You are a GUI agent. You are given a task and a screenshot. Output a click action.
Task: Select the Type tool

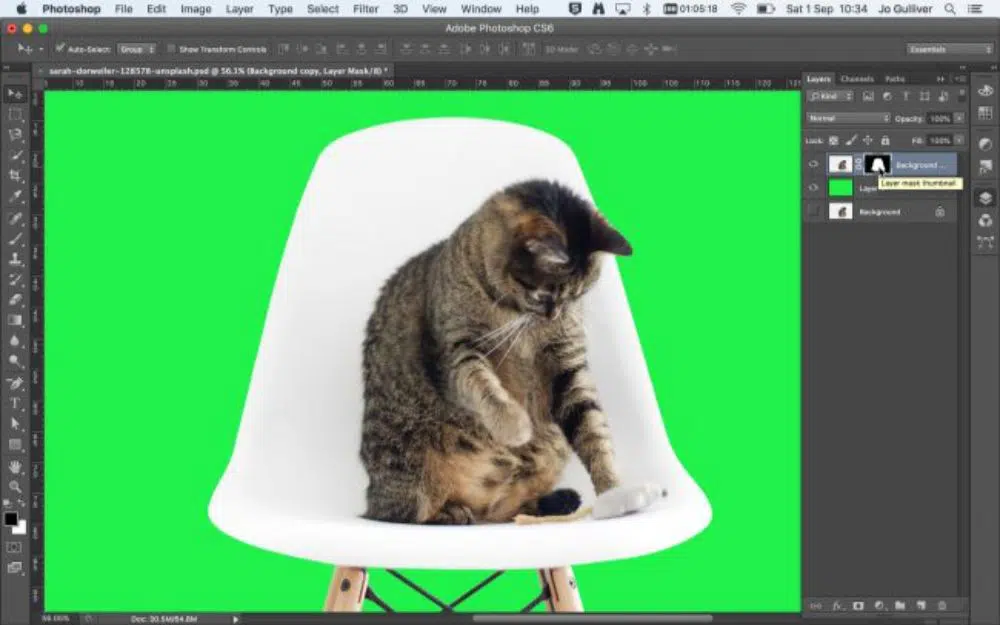pyautogui.click(x=15, y=404)
